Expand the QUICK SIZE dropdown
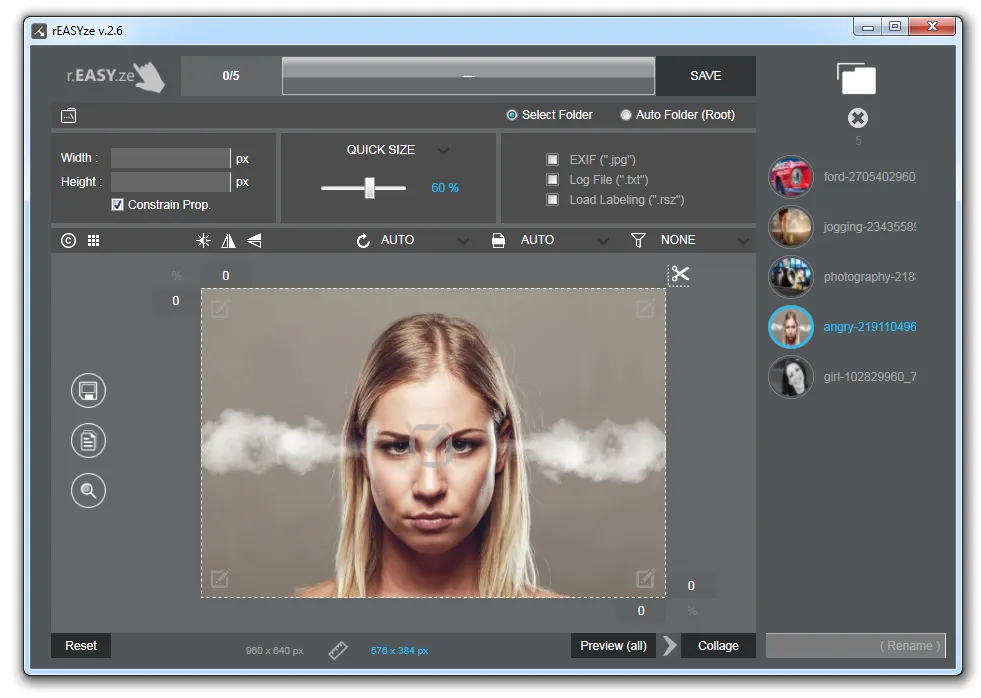981x698 pixels. tap(443, 151)
